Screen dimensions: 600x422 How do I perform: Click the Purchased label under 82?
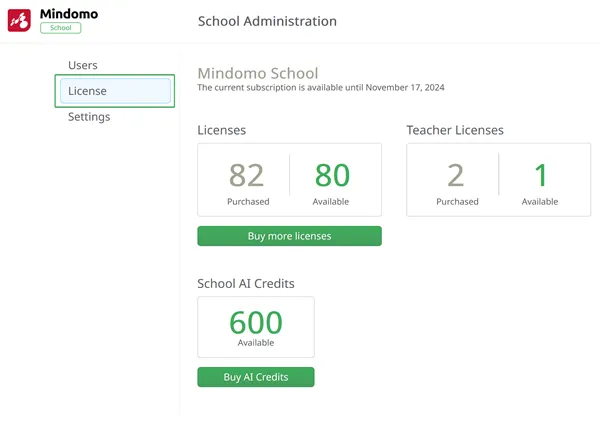click(248, 202)
